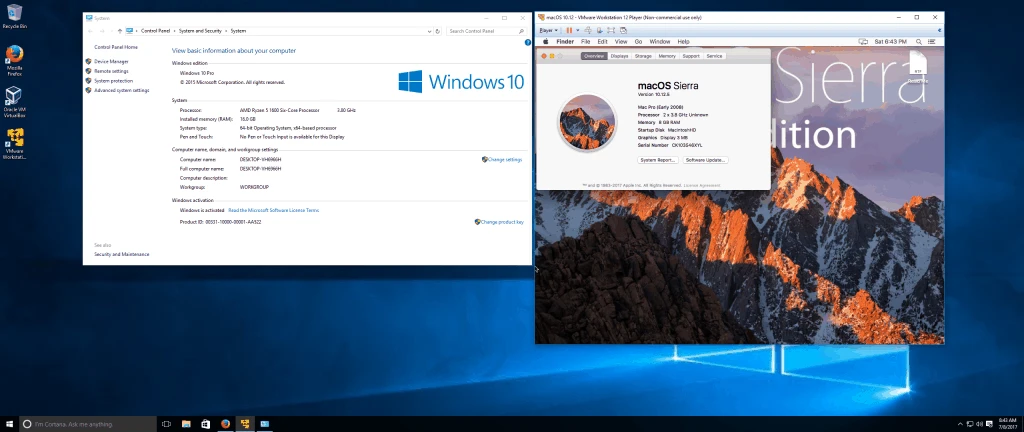Open Oracle VM VirtualBox desktop shortcut
The image size is (1024, 432).
(x=14, y=101)
